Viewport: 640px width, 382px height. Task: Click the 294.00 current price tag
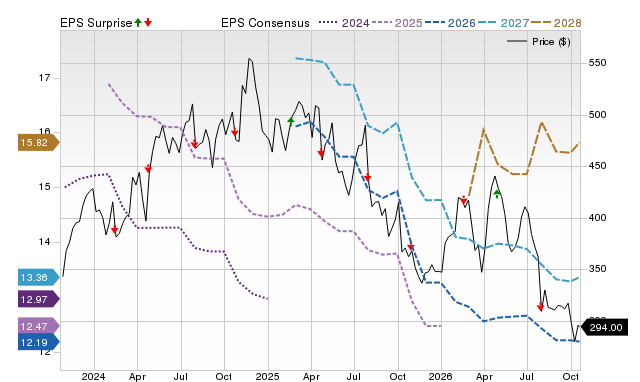tap(604, 327)
